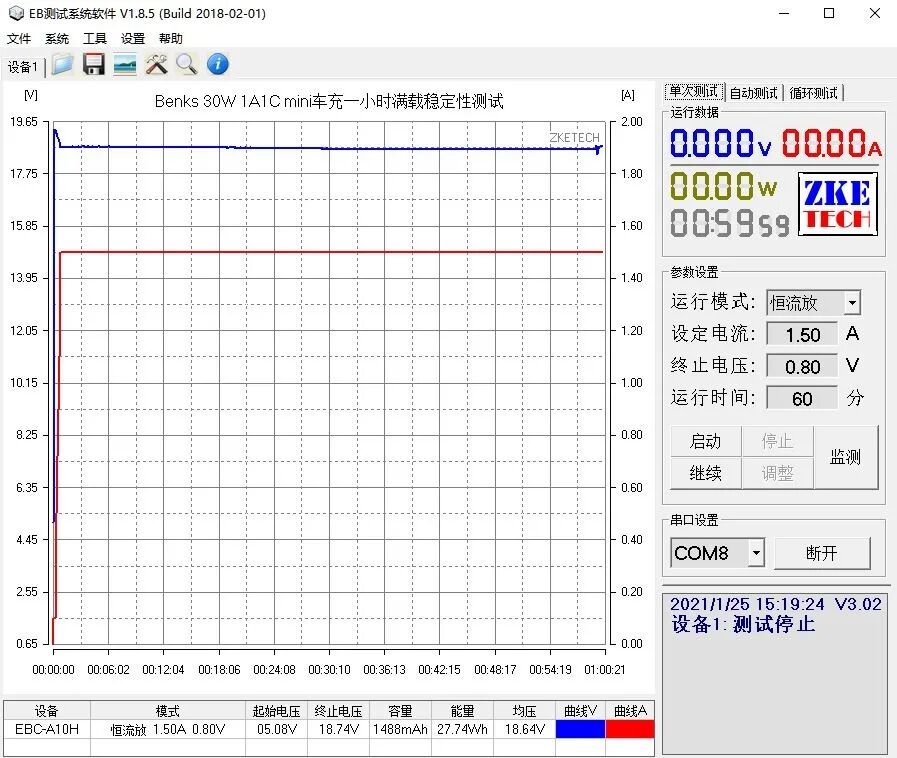Click the red 曲线A color swatch
The image size is (897, 758).
click(x=630, y=729)
